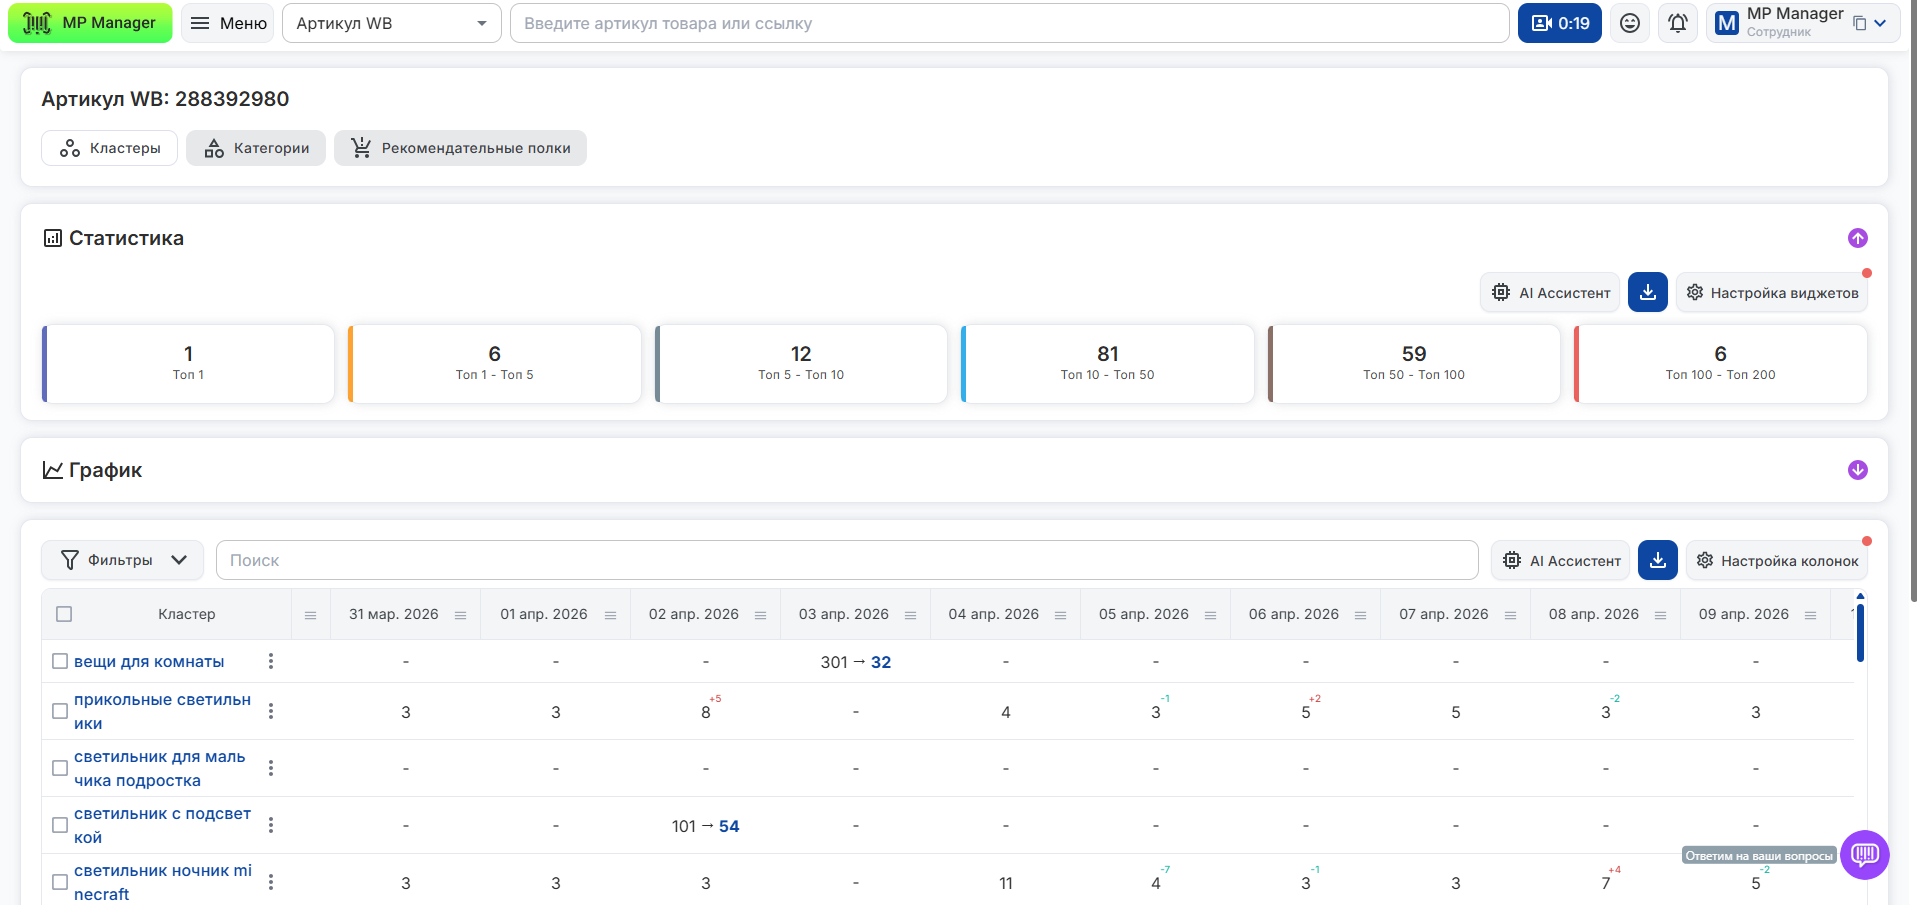This screenshot has height=905, width=1917.
Task: Open the Настройка виджетов settings
Action: 1771,293
